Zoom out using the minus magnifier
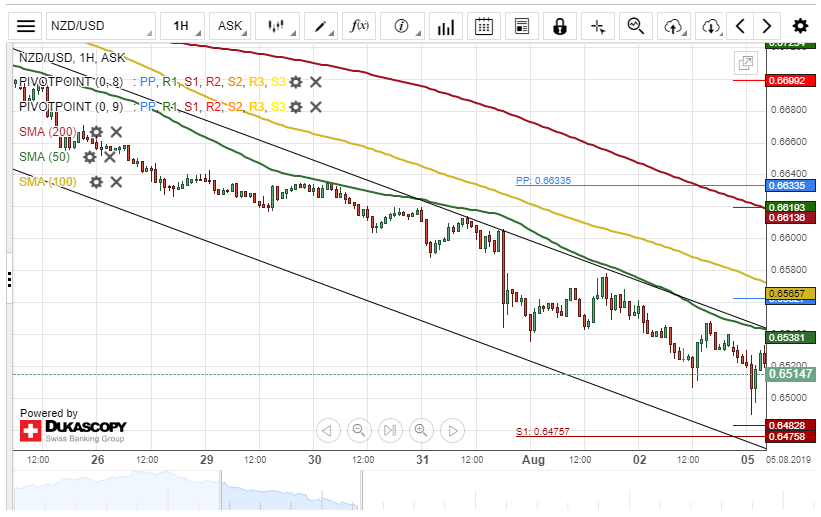The width and height of the screenshot is (821, 517). pos(359,431)
